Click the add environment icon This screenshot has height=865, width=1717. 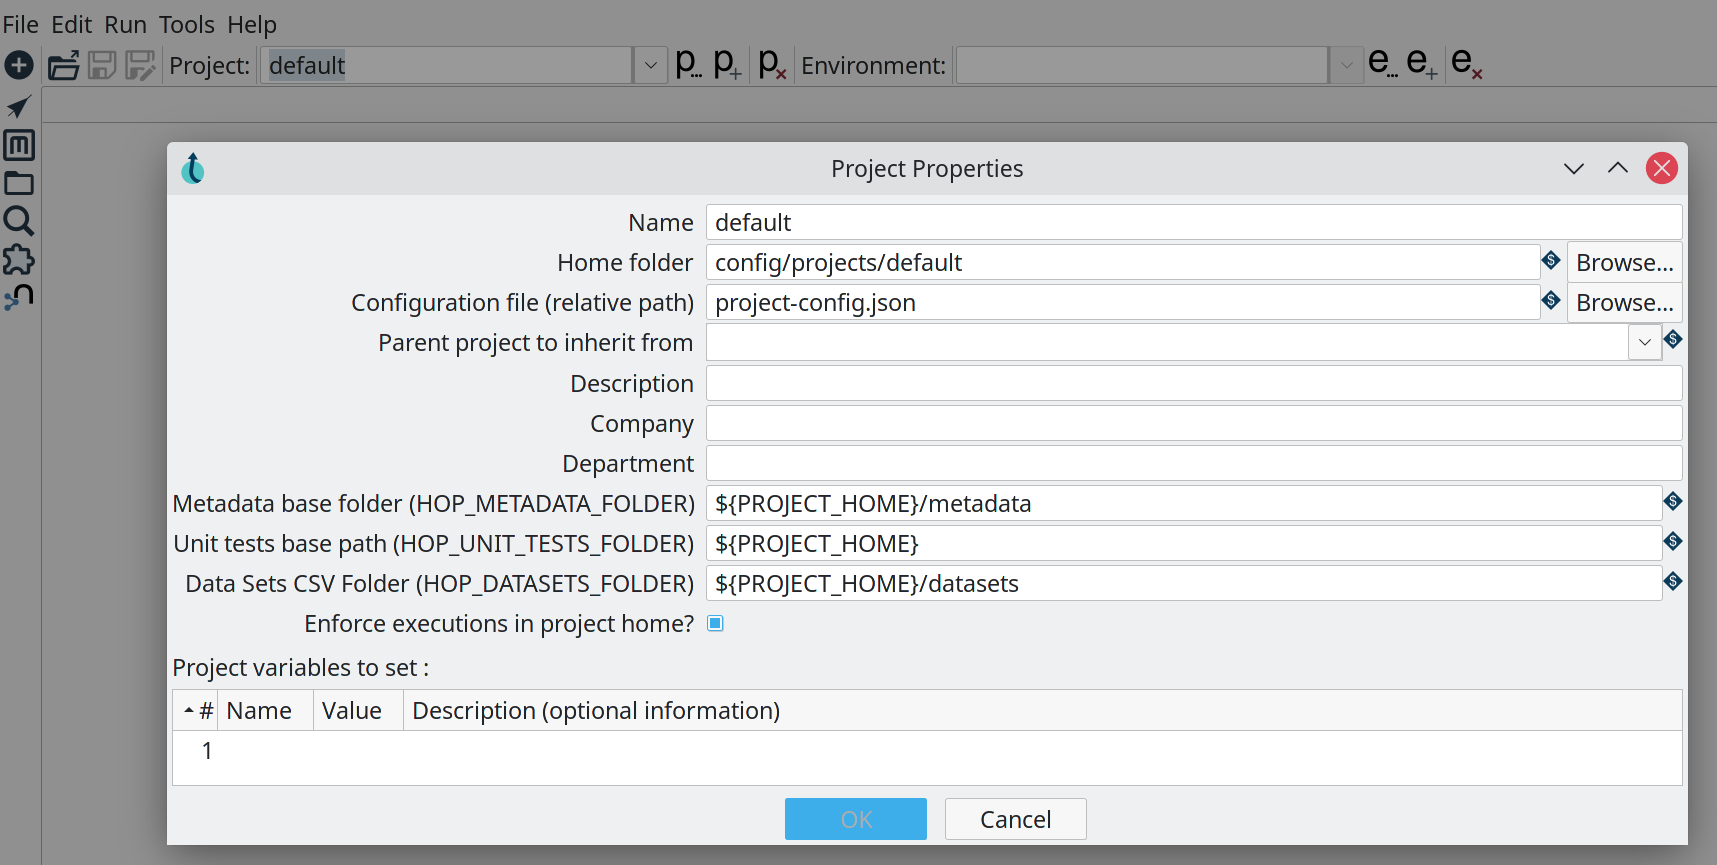tap(1421, 64)
